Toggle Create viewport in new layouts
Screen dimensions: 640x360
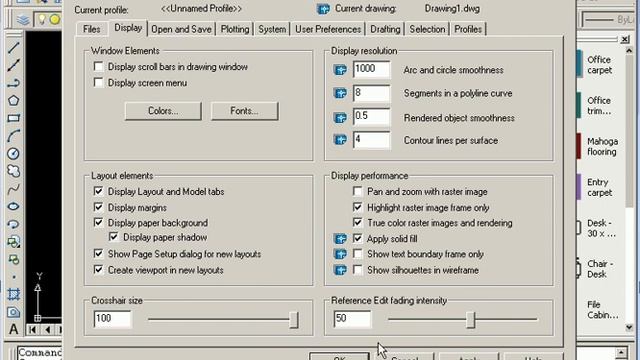coord(98,270)
